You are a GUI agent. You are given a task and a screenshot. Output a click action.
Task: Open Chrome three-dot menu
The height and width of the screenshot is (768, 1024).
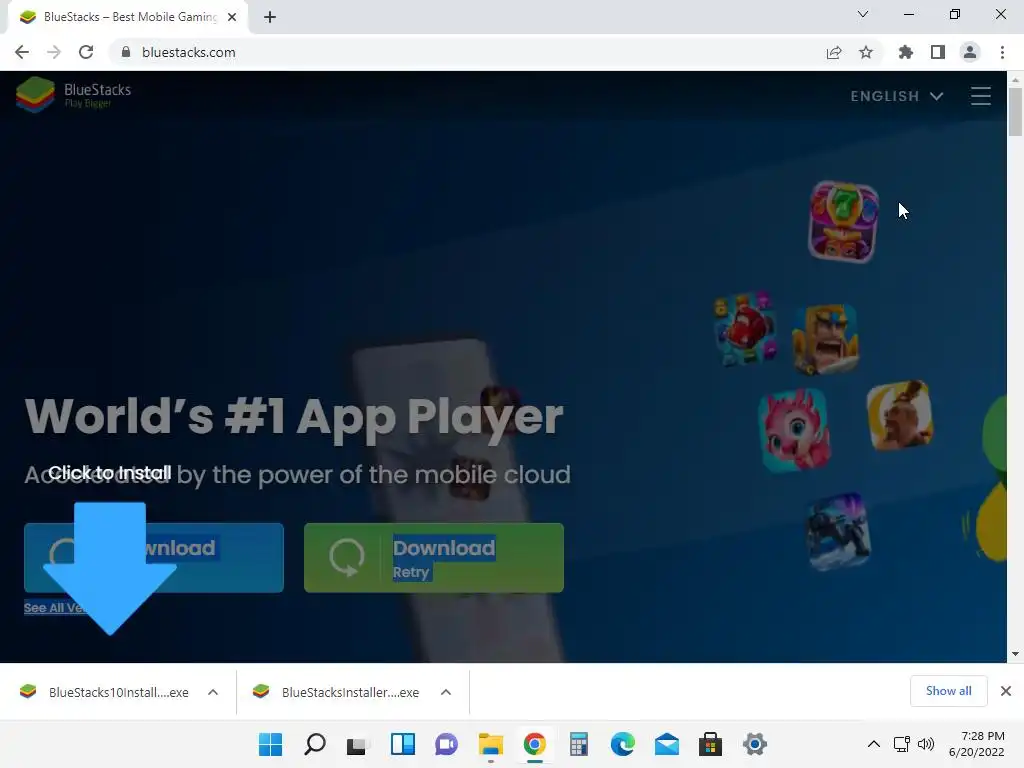point(1002,52)
